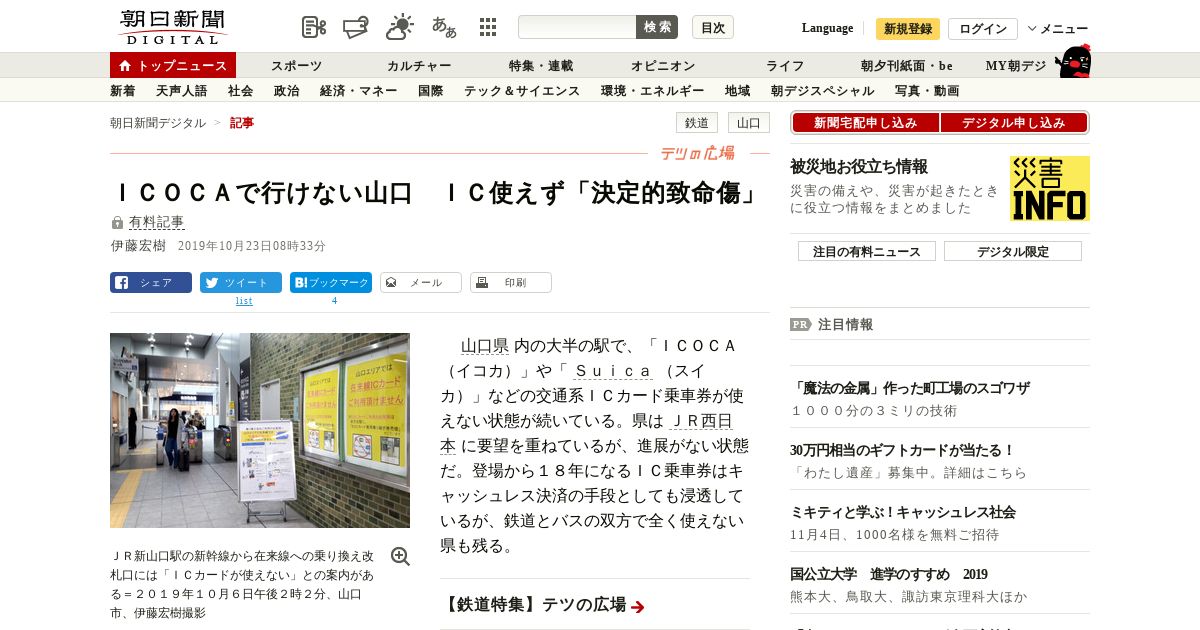The image size is (1200, 630).
Task: Open 30万円相当のギフトカードが当たる！
Action: click(x=903, y=450)
